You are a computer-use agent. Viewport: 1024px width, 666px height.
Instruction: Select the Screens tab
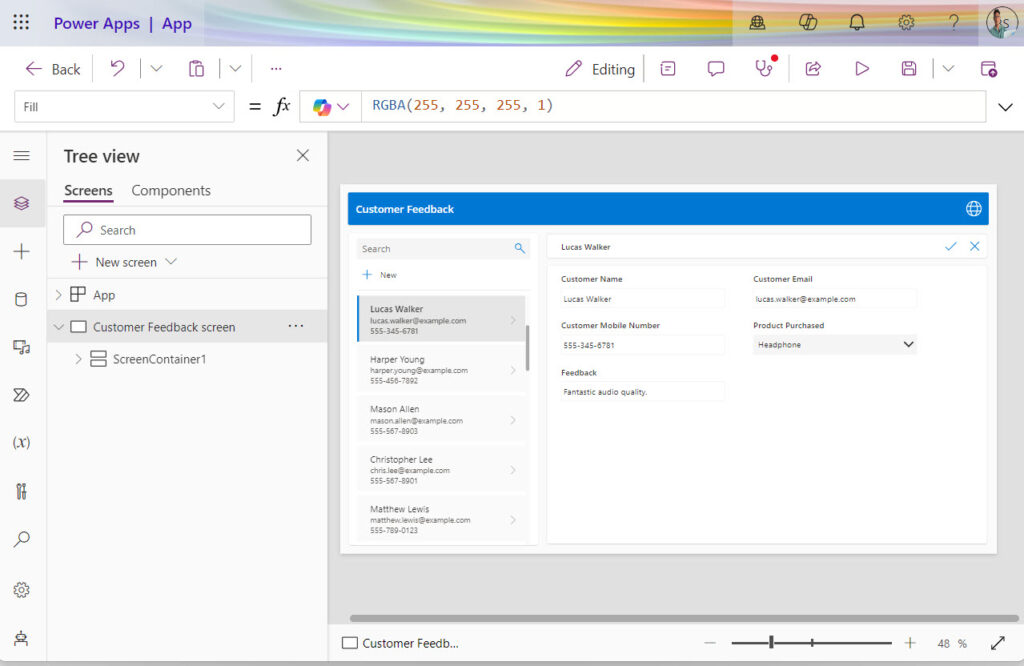pos(88,190)
